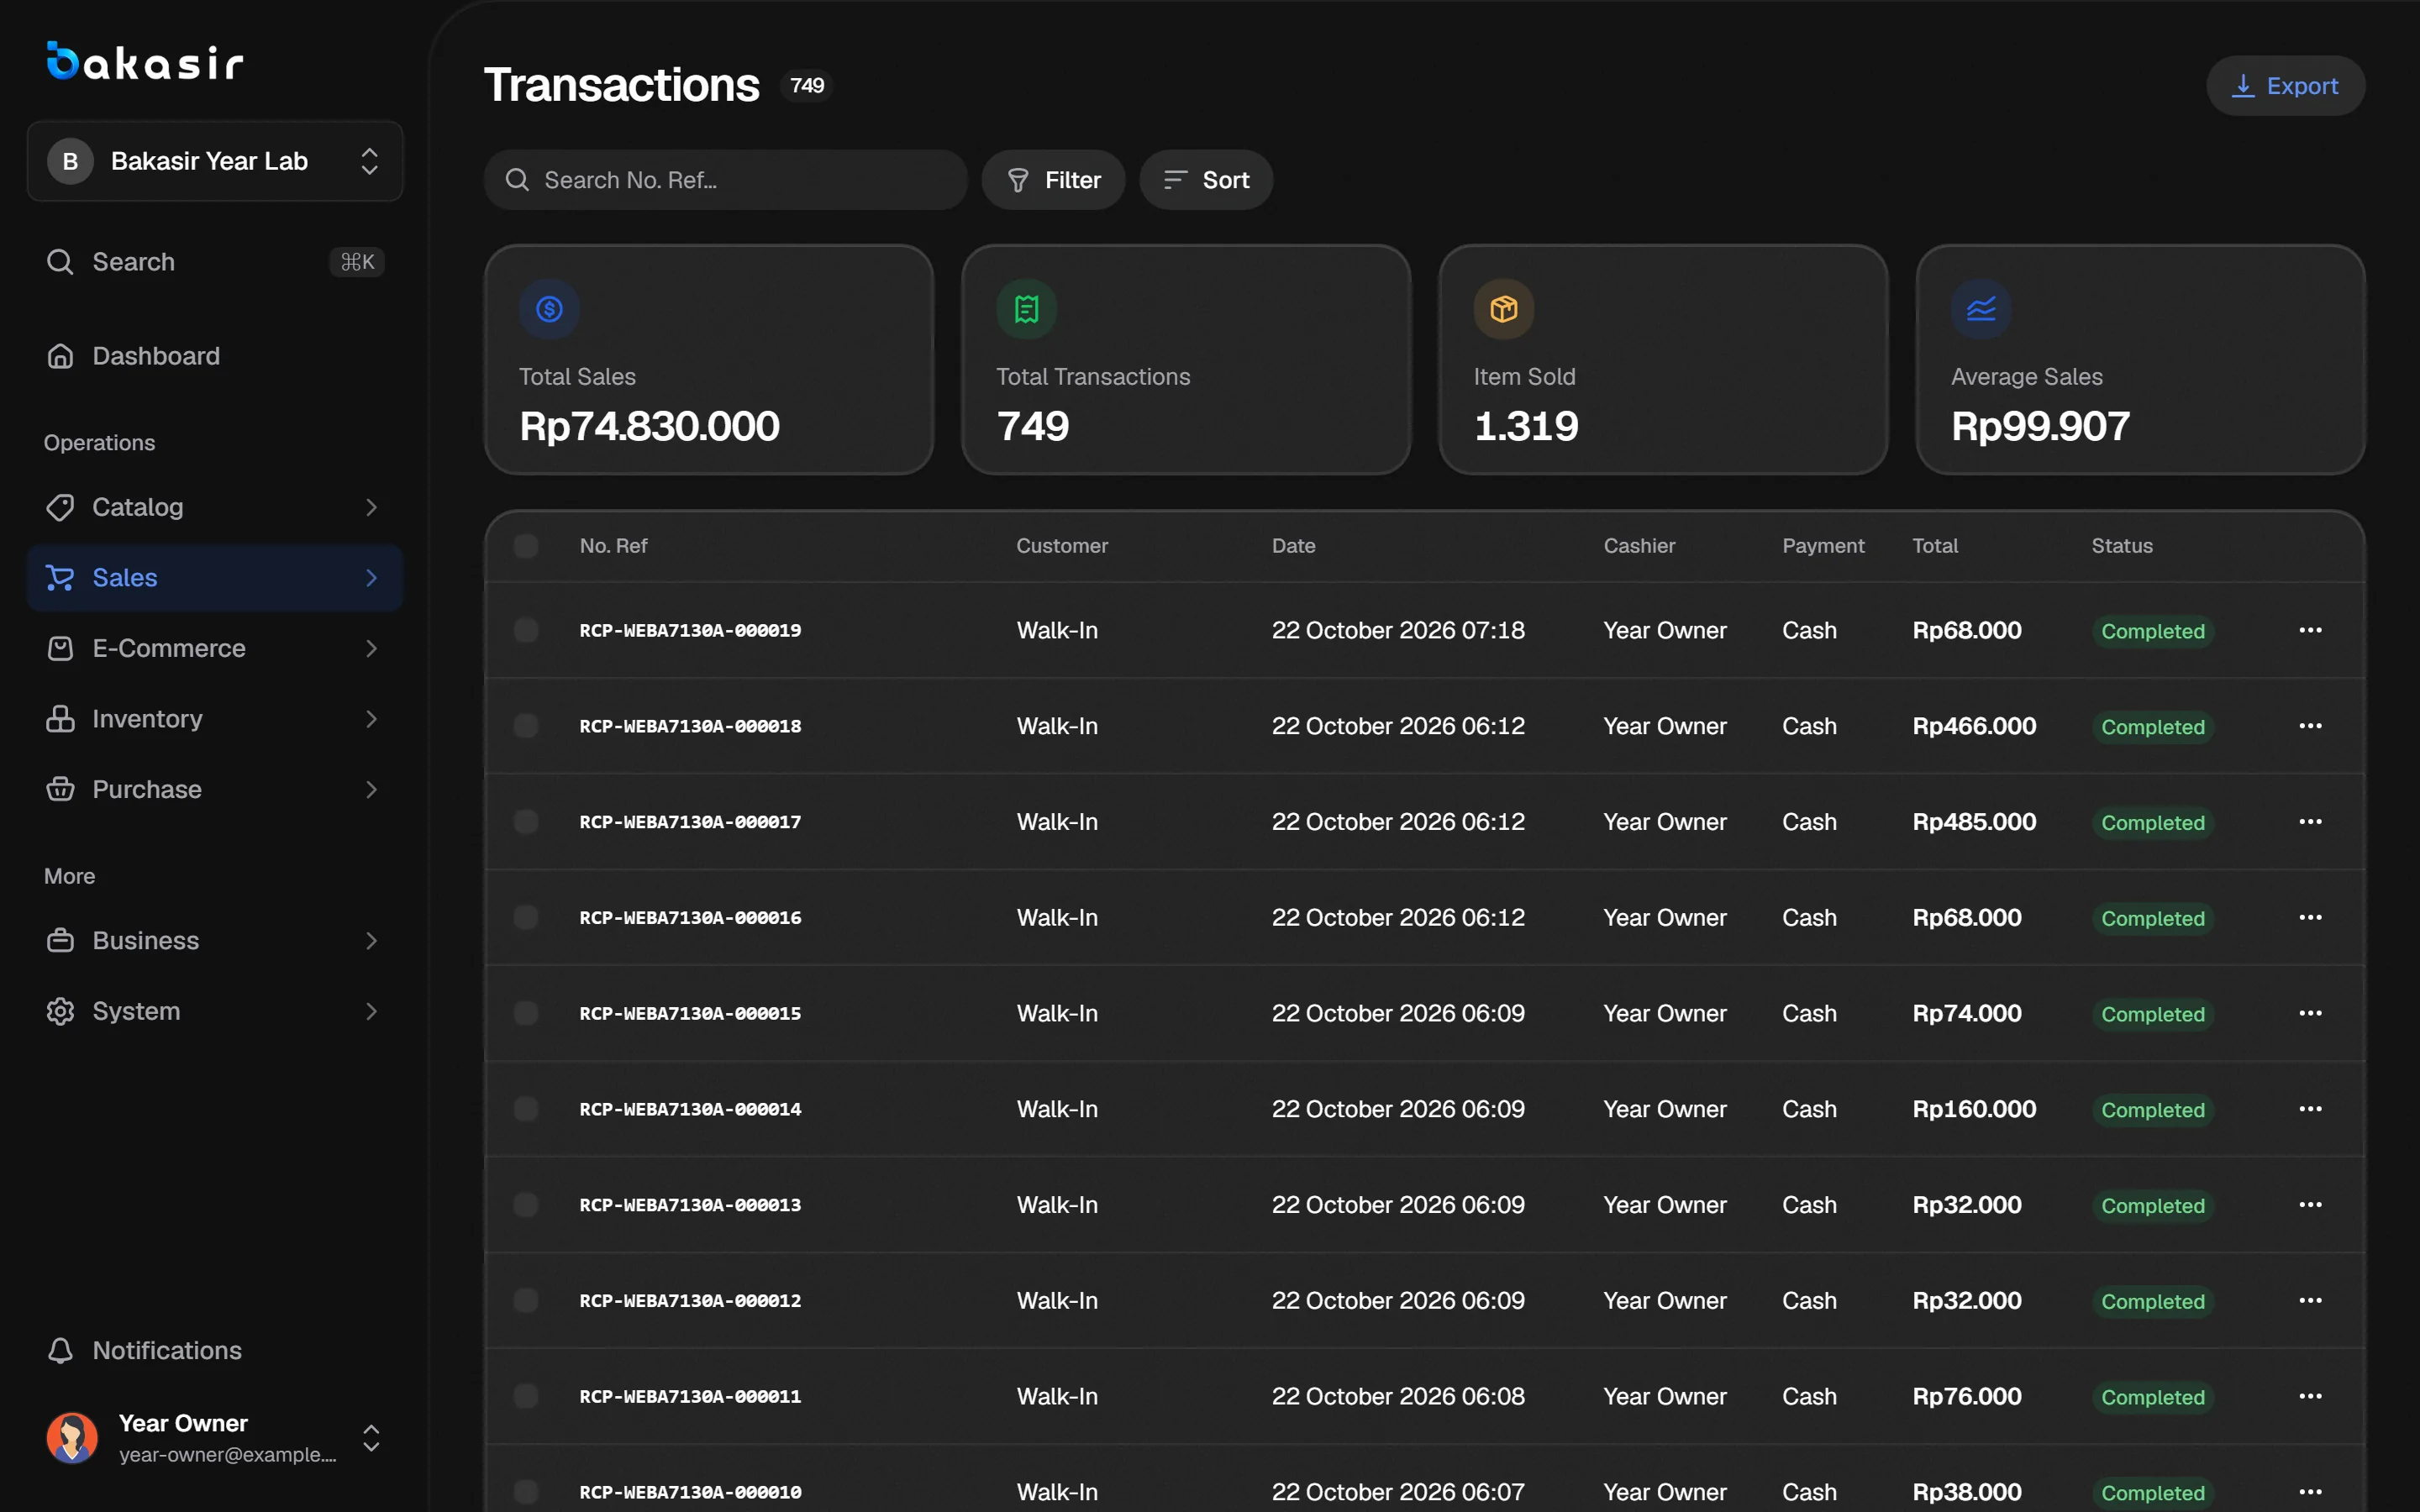Viewport: 2420px width, 1512px height.
Task: Click the magnifier icon in the reference search box
Action: click(x=517, y=180)
